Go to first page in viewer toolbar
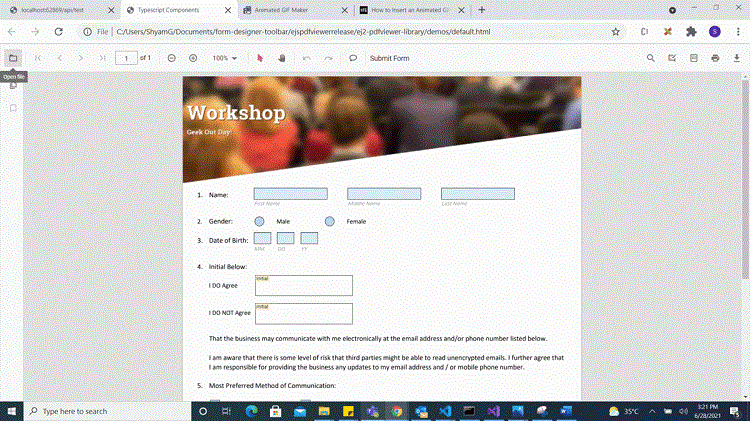 pyautogui.click(x=38, y=58)
